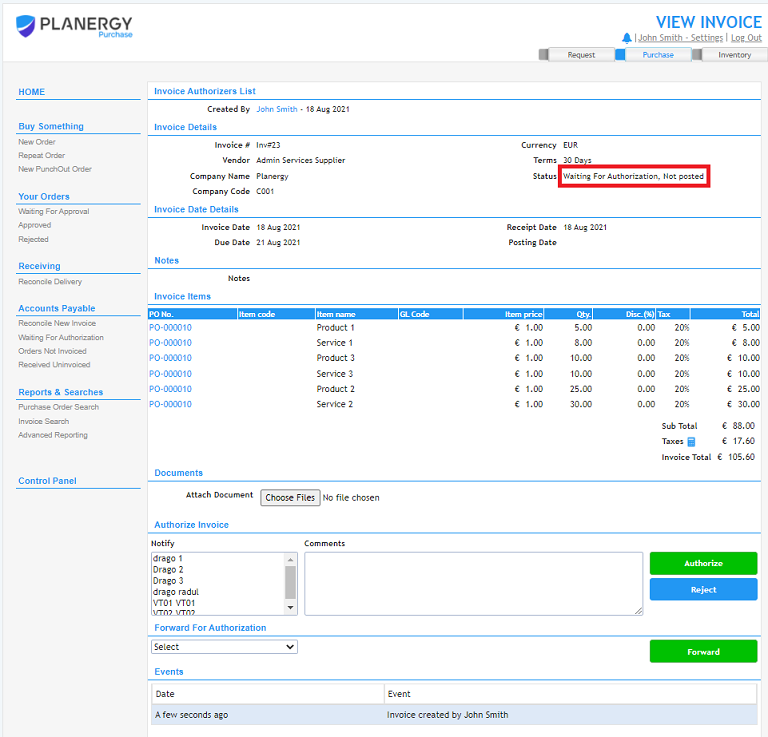The image size is (768, 737).
Task: Open PO-000010 link for Service 3
Action: [x=170, y=374]
